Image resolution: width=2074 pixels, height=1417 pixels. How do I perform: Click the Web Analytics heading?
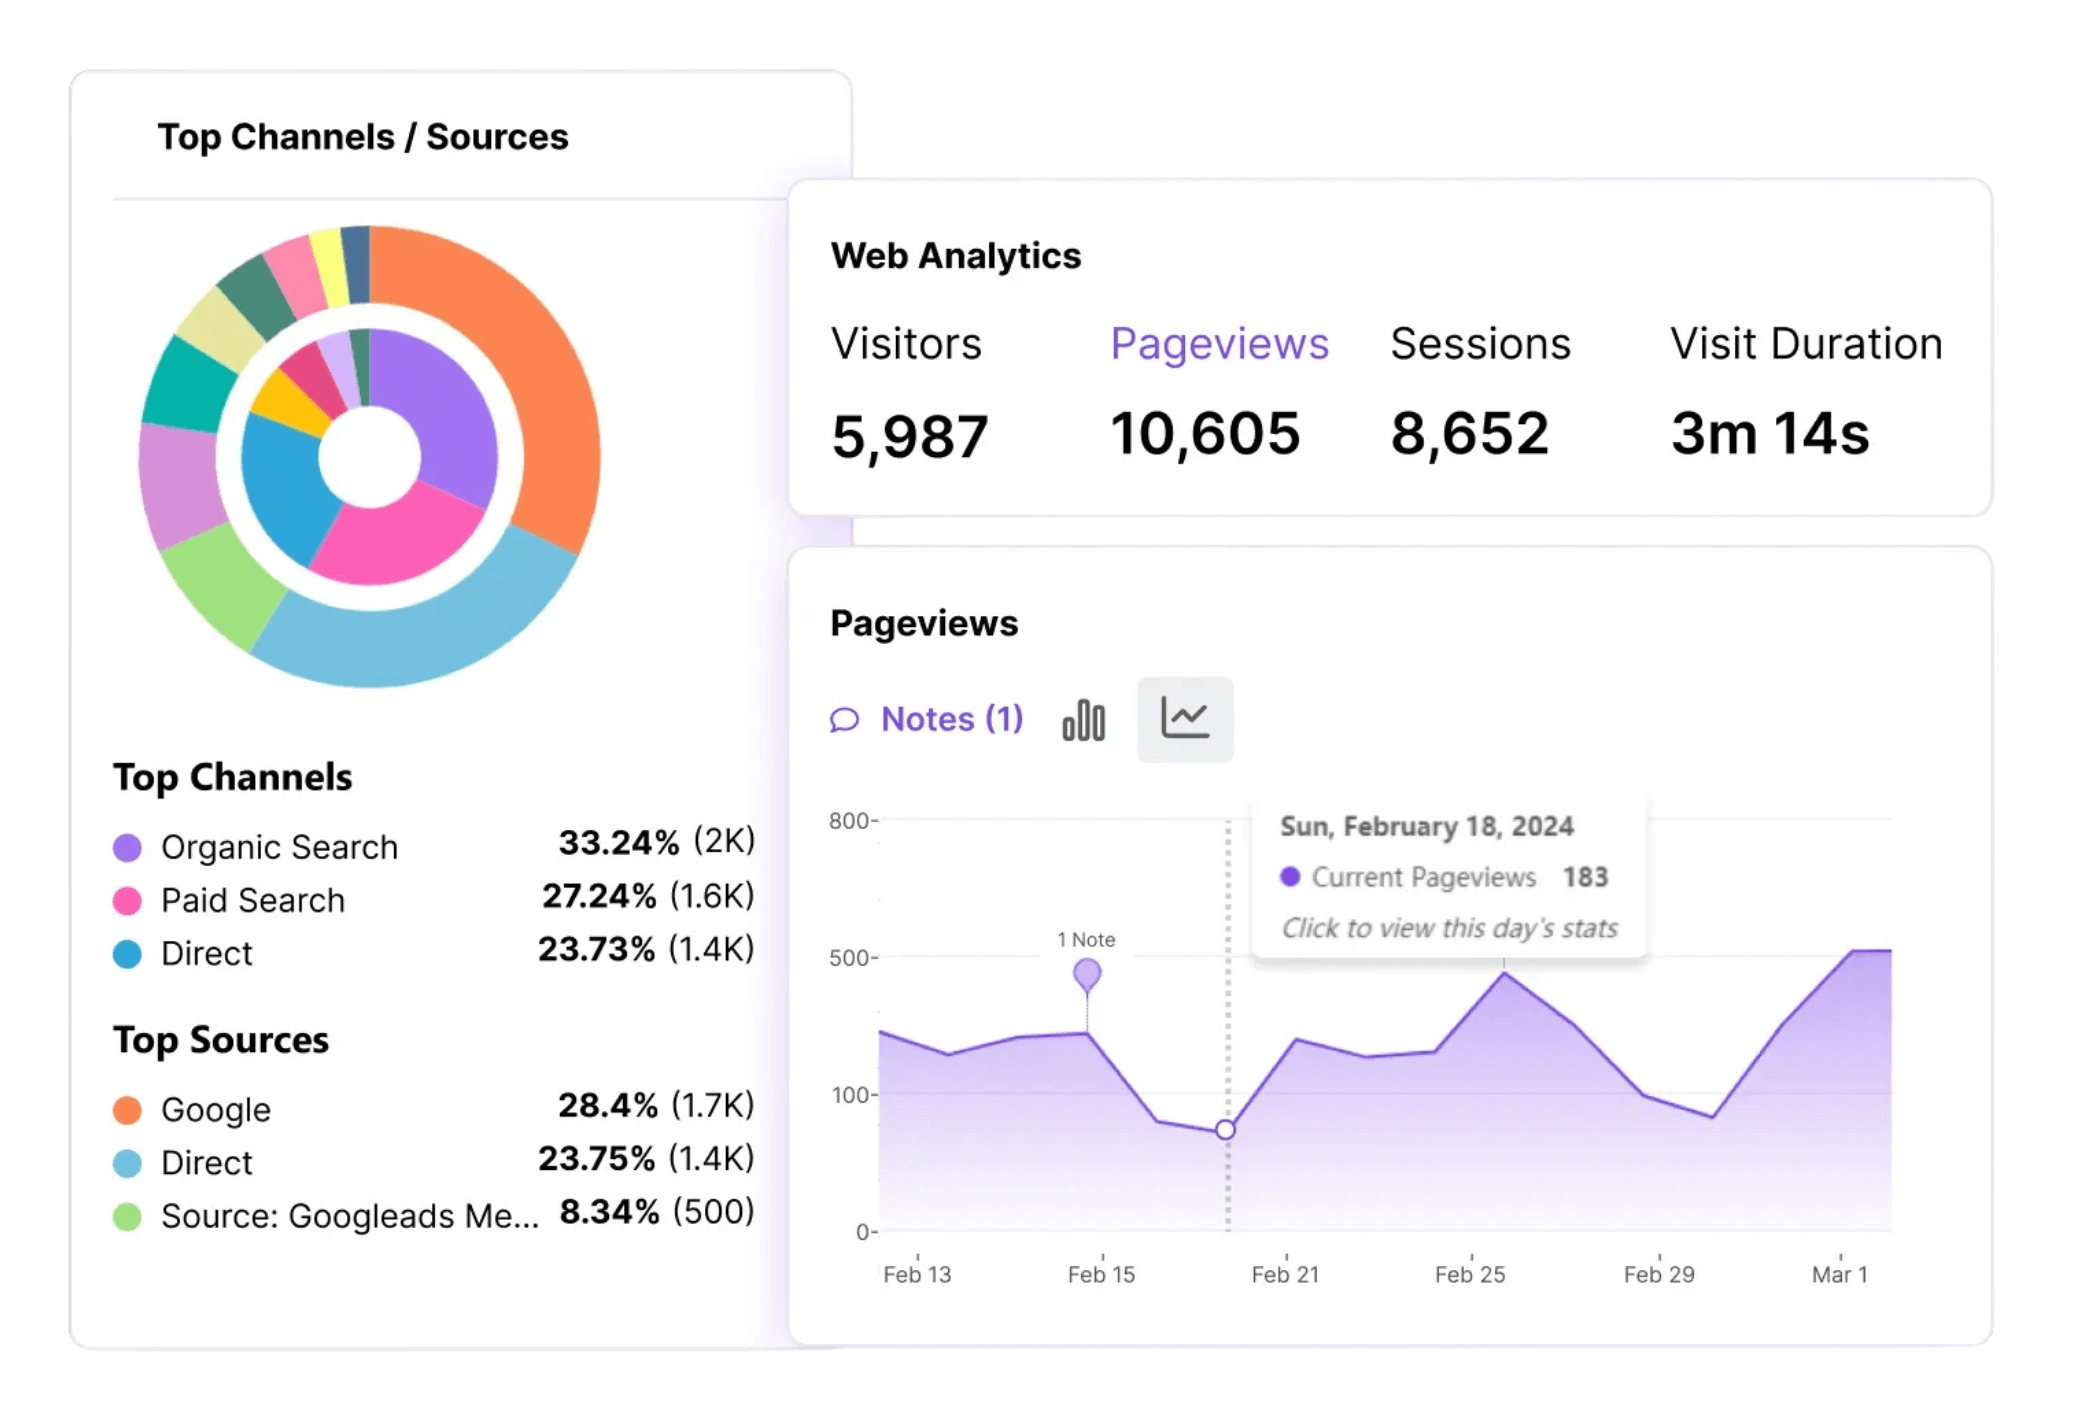[956, 256]
